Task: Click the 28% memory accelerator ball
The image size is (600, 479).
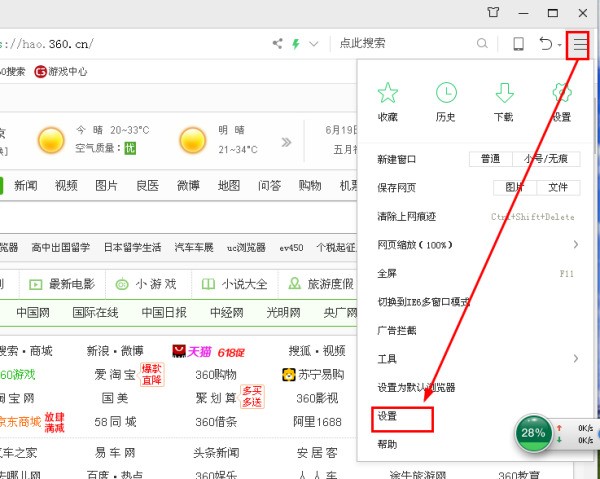Action: [533, 433]
